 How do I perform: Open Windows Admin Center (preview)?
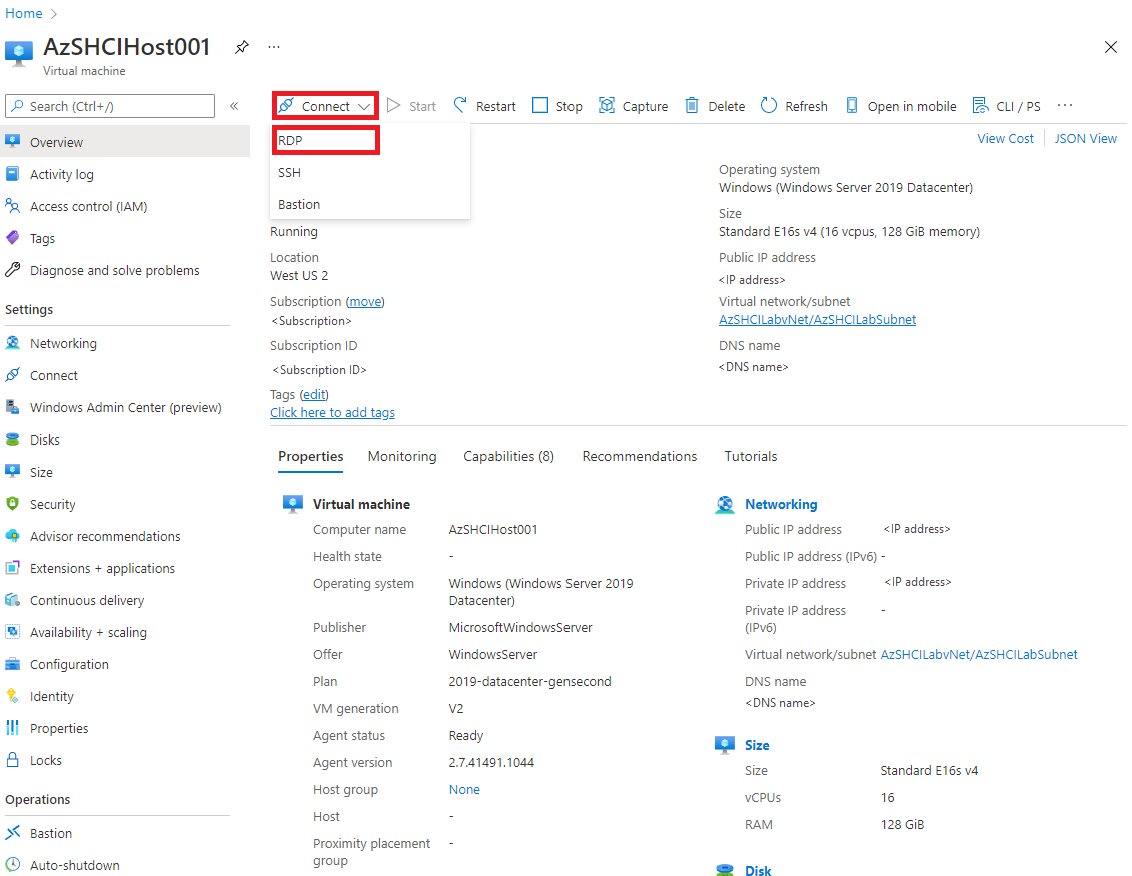125,407
